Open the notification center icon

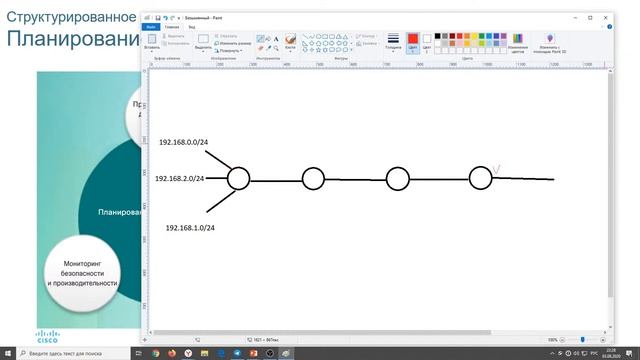coord(629,353)
